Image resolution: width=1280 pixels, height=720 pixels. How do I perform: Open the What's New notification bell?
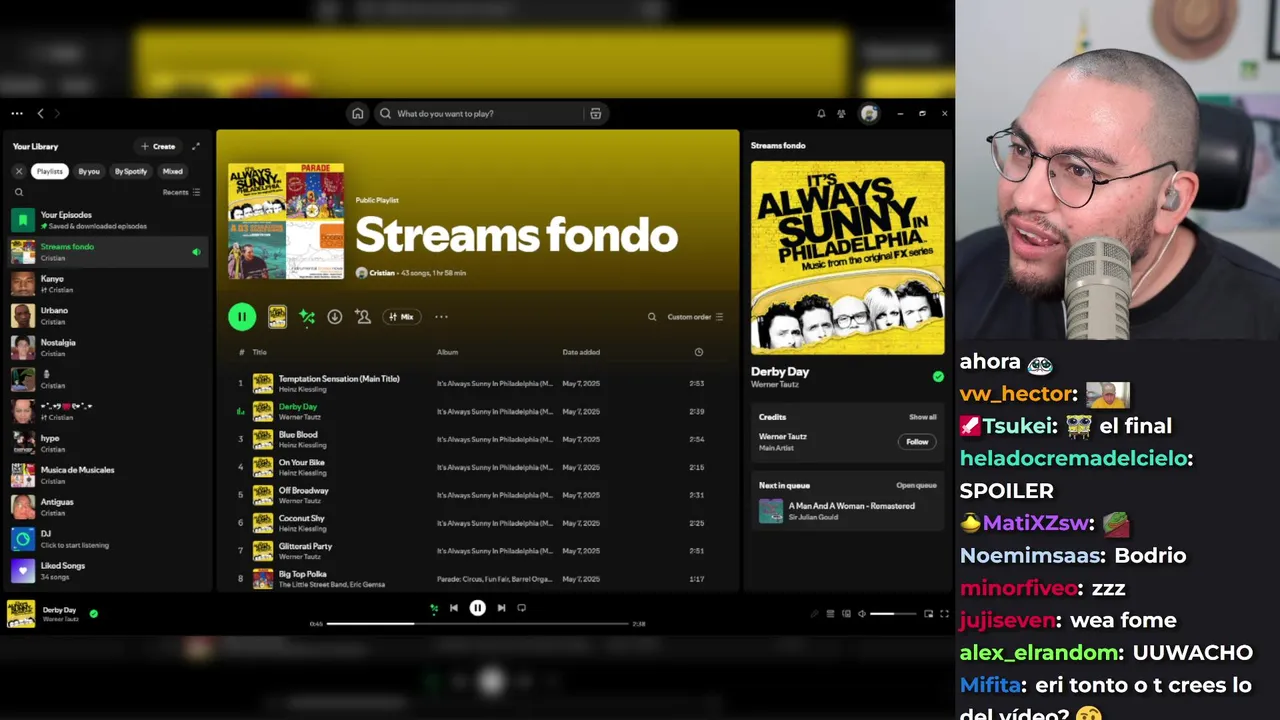[821, 114]
